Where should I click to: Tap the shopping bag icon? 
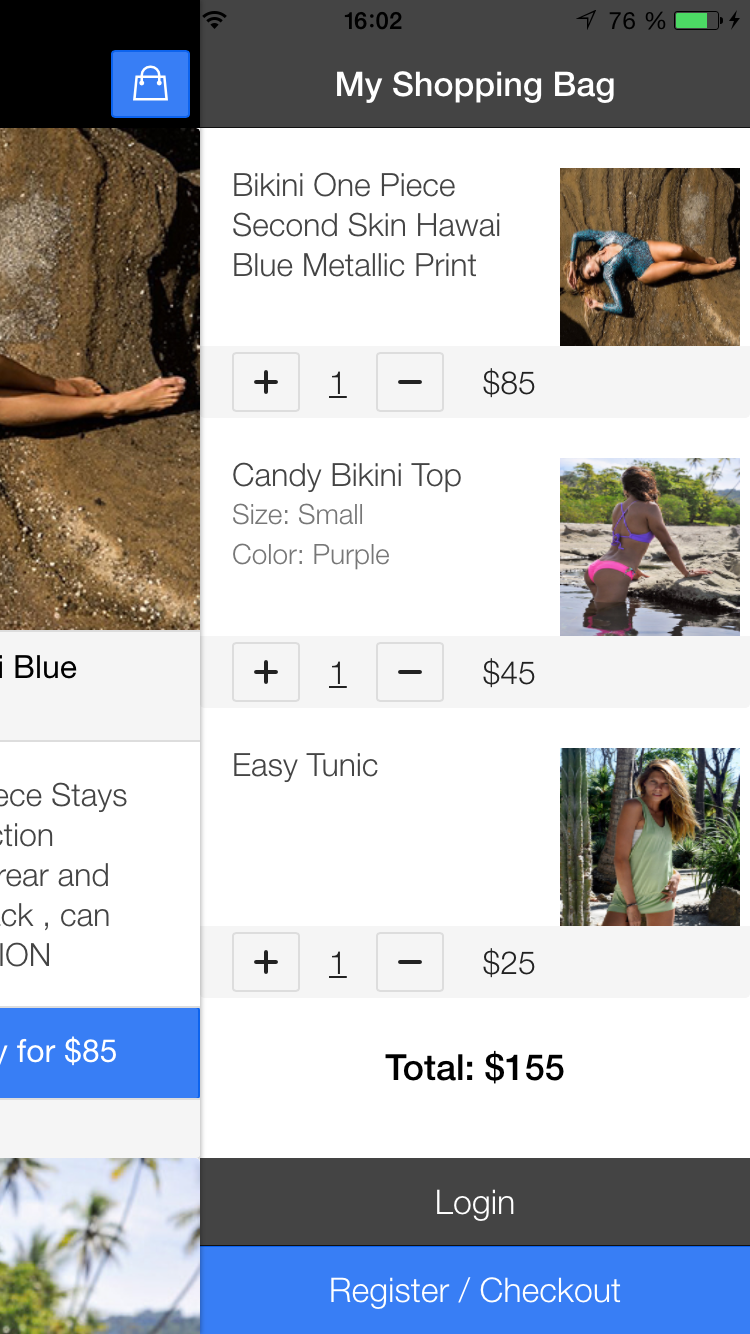pos(150,84)
